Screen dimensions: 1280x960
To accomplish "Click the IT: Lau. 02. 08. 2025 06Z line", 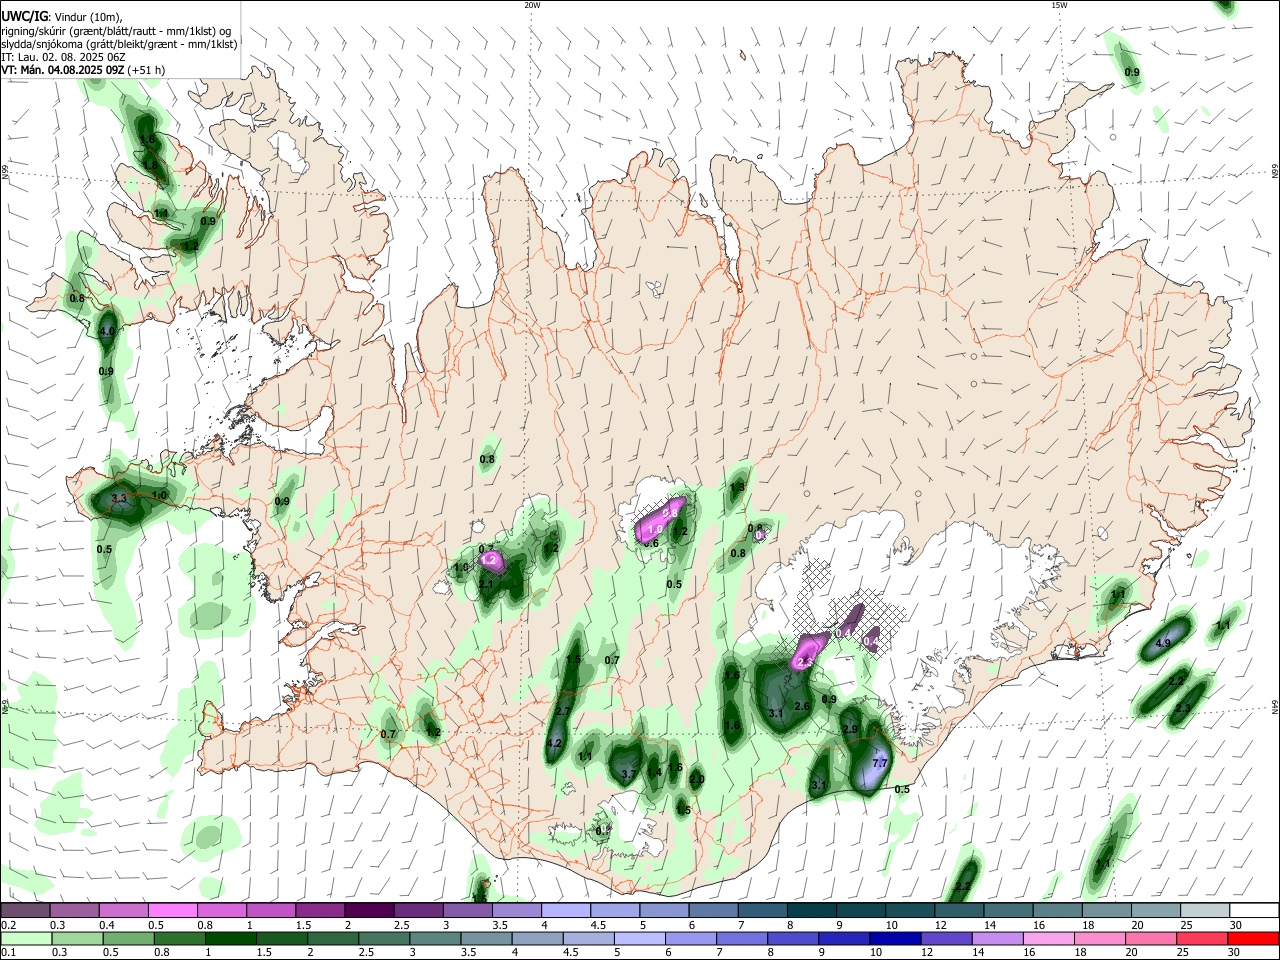I will [63, 57].
